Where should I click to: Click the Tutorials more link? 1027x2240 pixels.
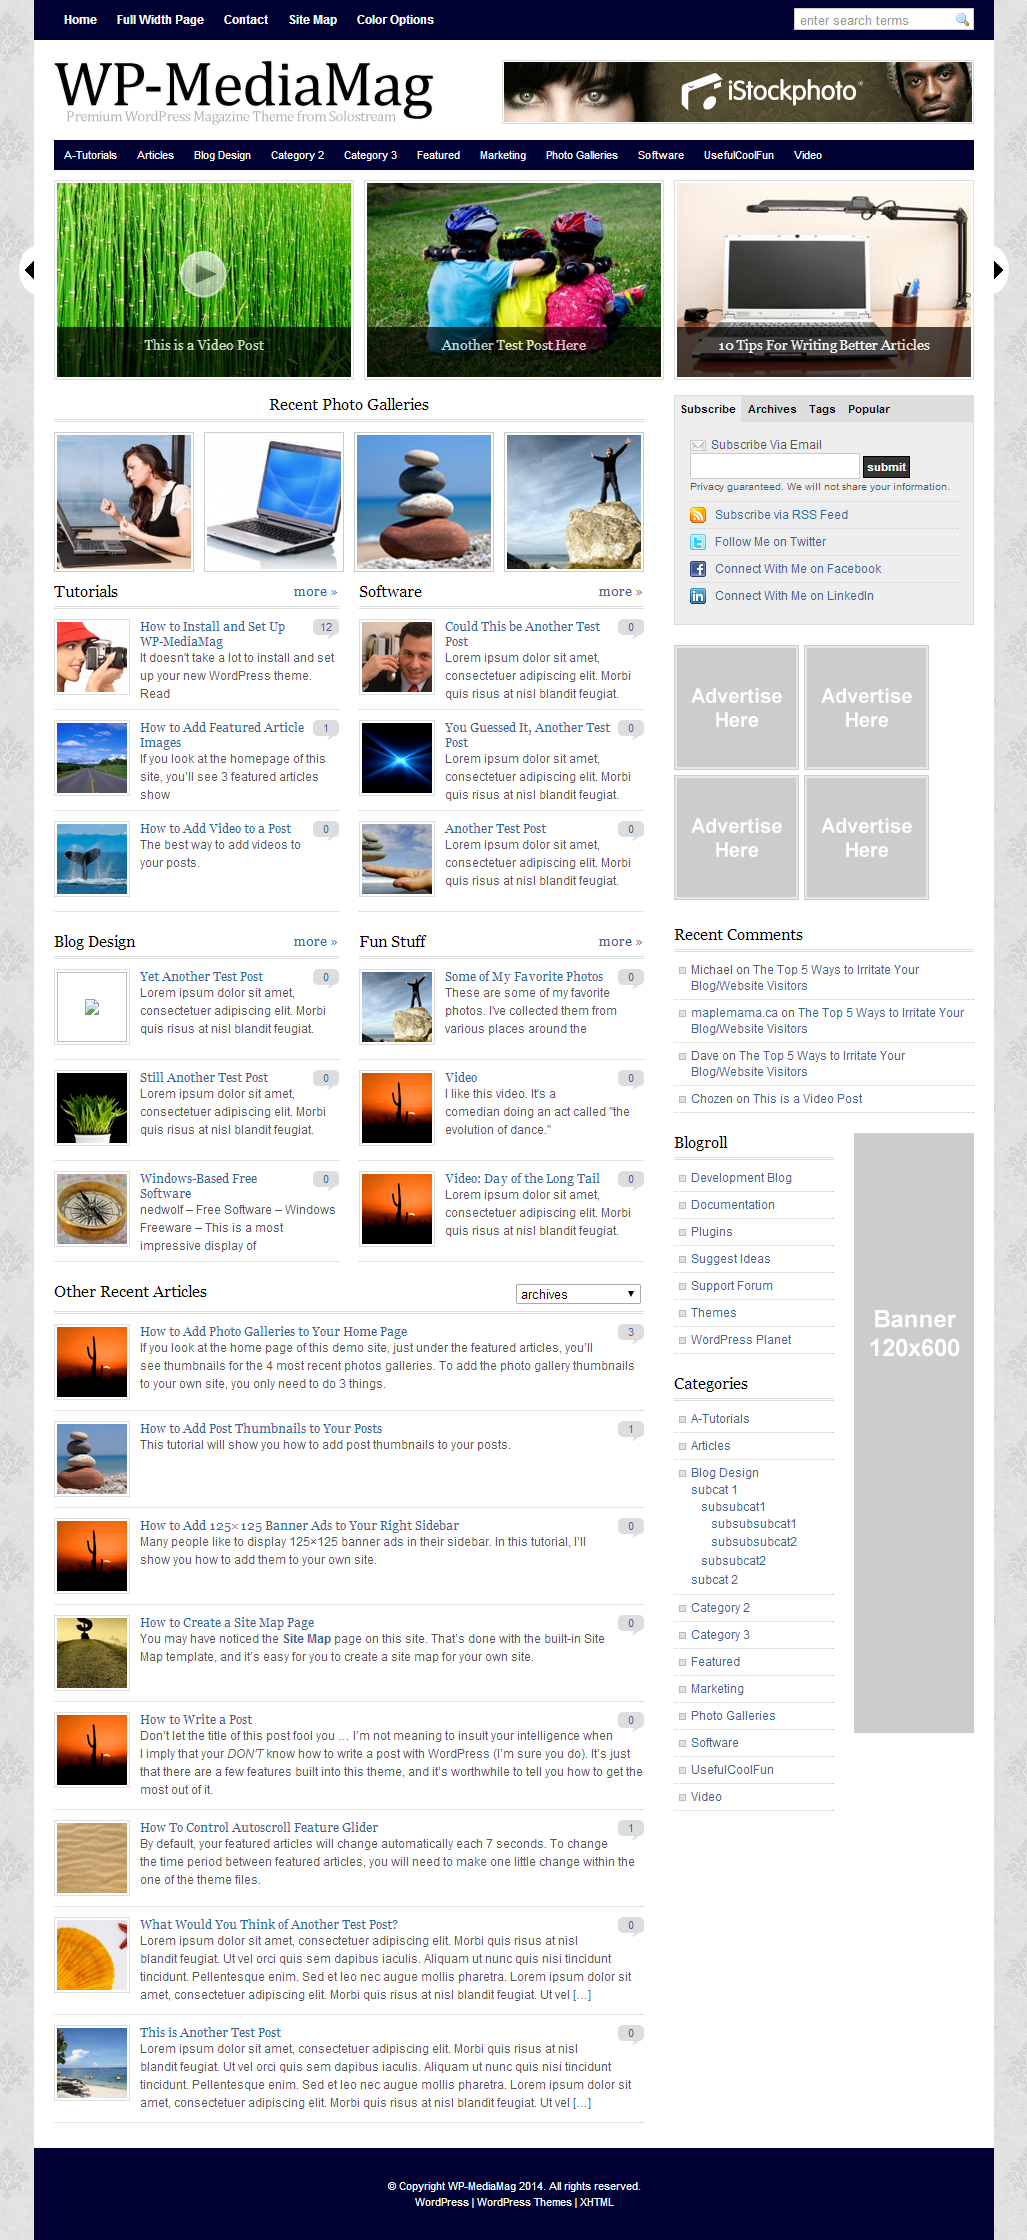point(315,592)
